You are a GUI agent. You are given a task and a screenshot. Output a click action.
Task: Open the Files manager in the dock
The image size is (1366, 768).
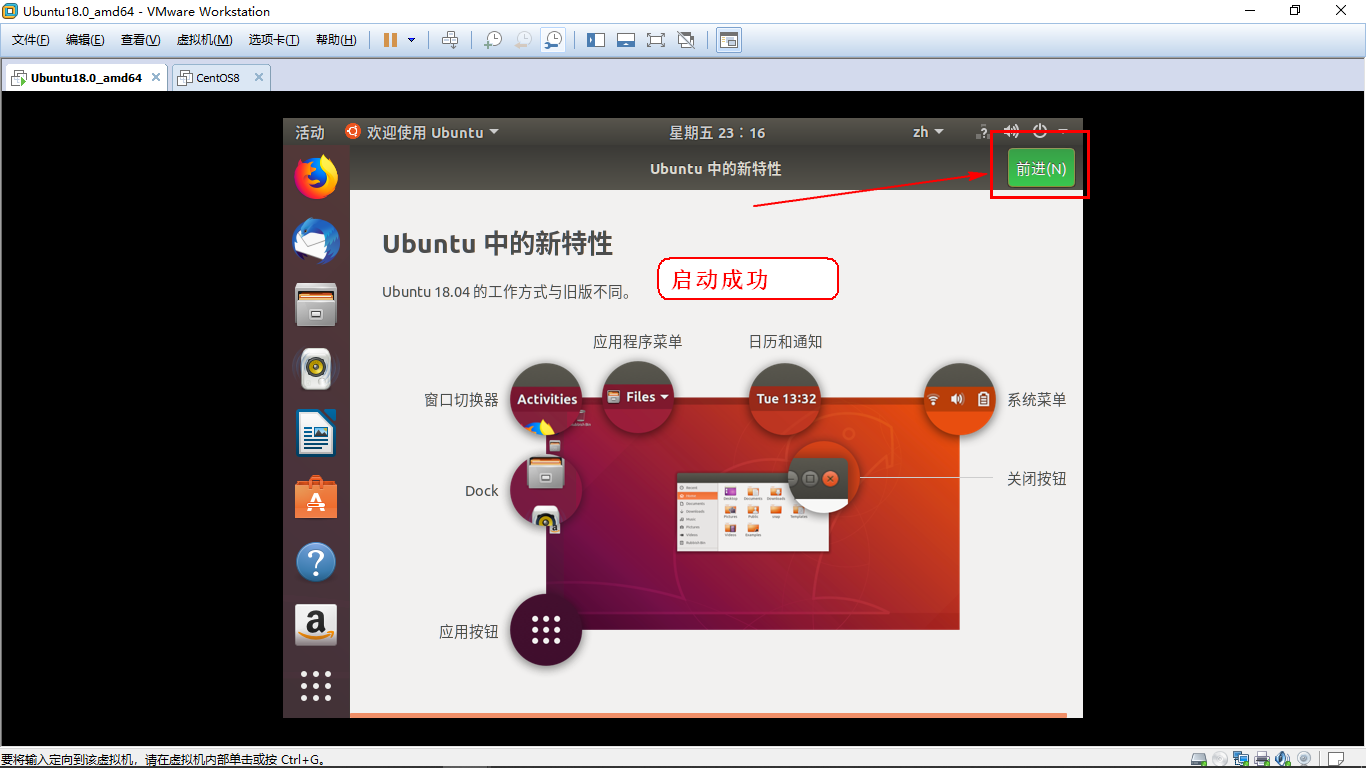(x=316, y=305)
